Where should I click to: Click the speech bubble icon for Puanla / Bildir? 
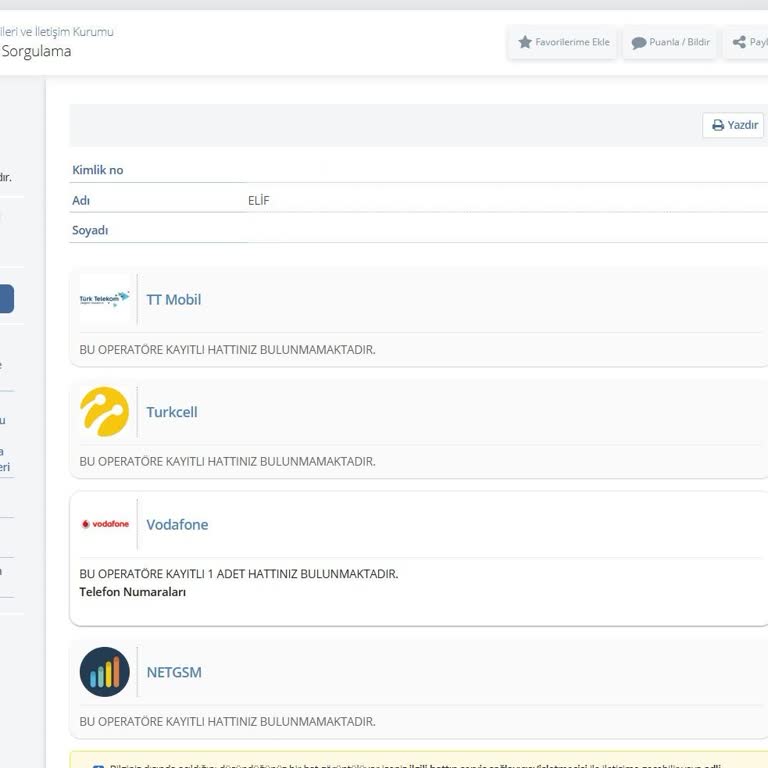tap(639, 43)
